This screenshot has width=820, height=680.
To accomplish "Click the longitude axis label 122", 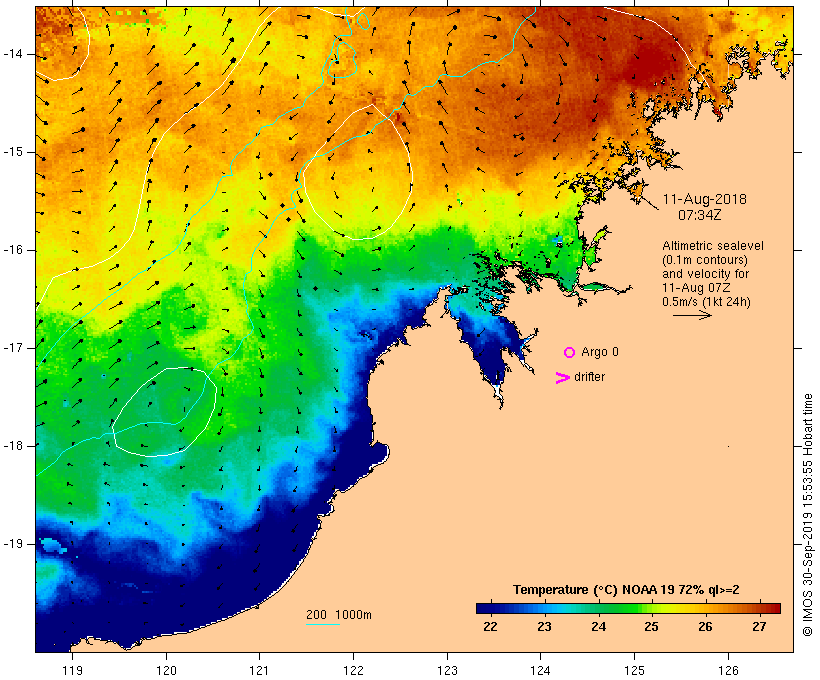I will [354, 670].
